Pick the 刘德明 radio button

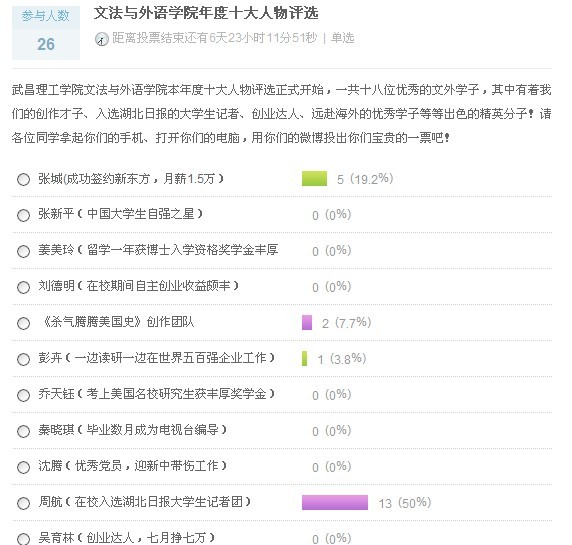(23, 287)
